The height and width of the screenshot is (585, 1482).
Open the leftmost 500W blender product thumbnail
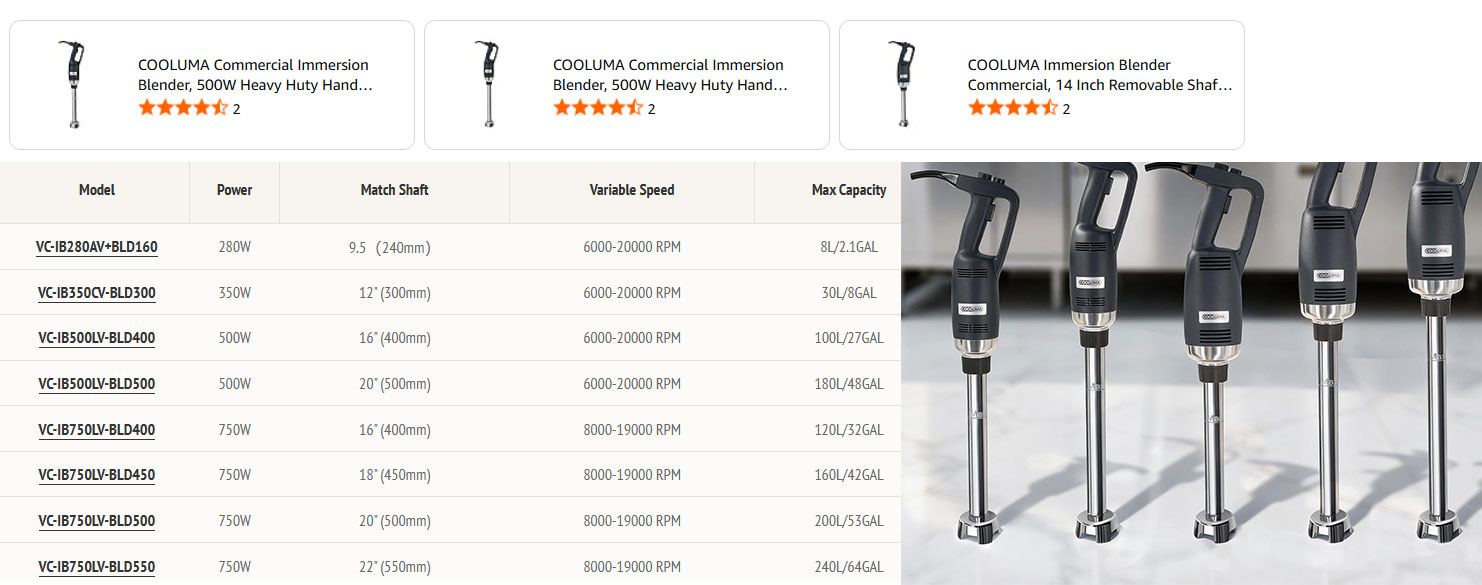75,84
